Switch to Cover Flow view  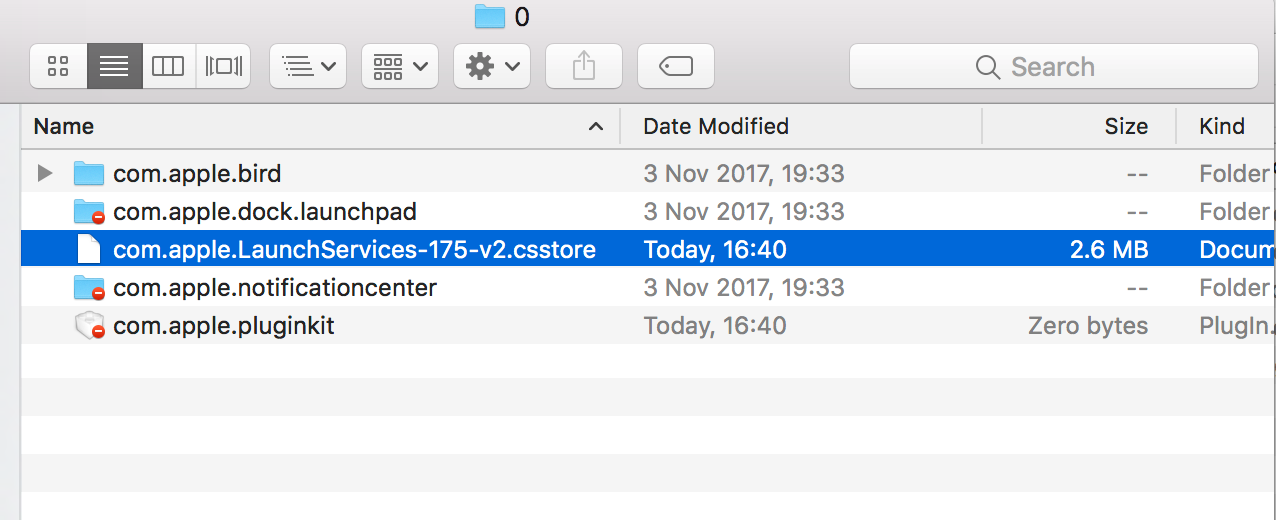[x=223, y=67]
